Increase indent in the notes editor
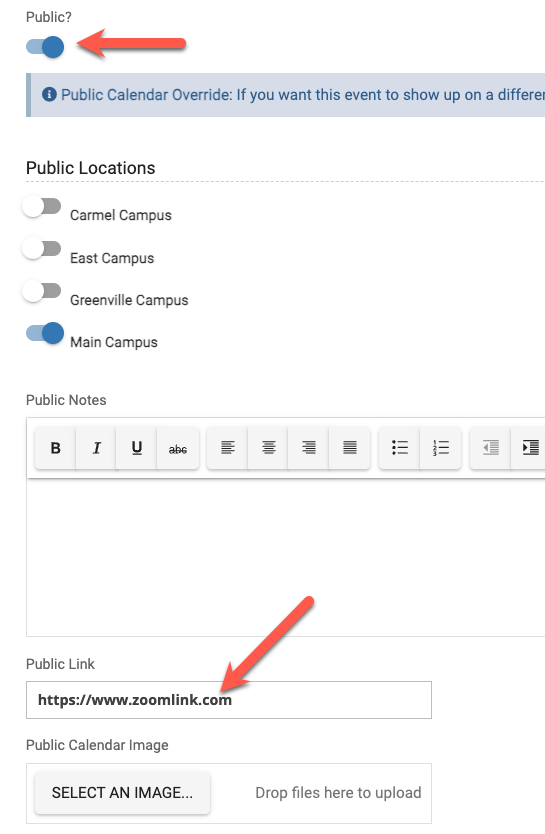The height and width of the screenshot is (834, 545). coord(530,448)
